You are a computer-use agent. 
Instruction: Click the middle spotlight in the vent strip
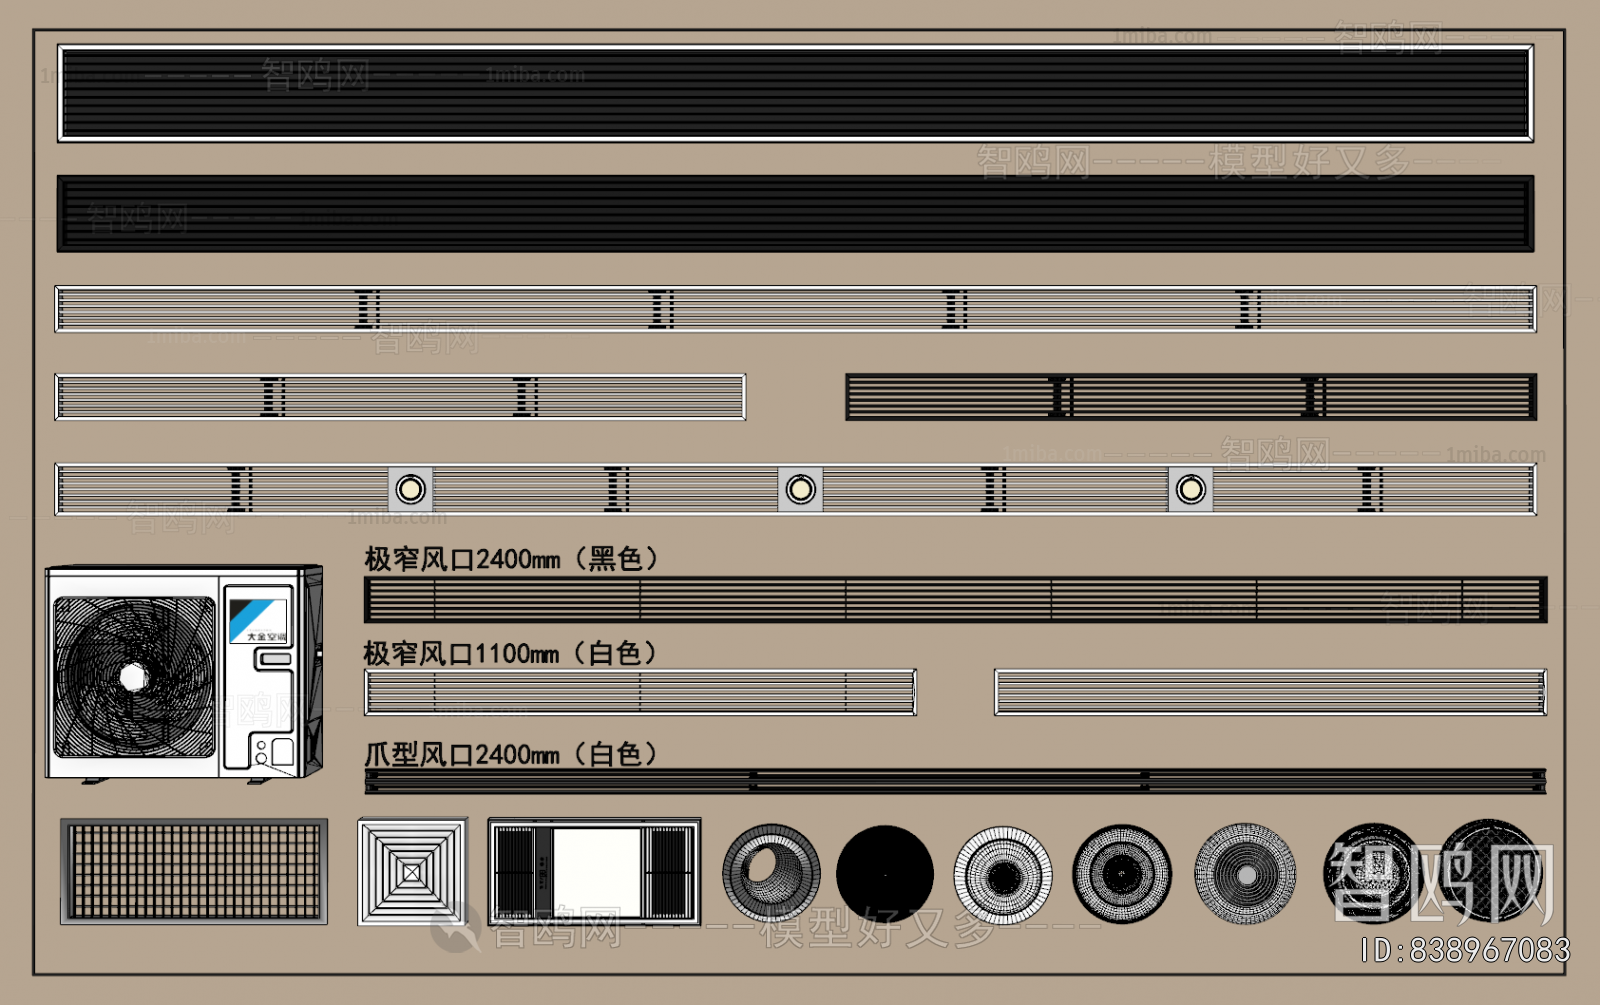coord(800,489)
